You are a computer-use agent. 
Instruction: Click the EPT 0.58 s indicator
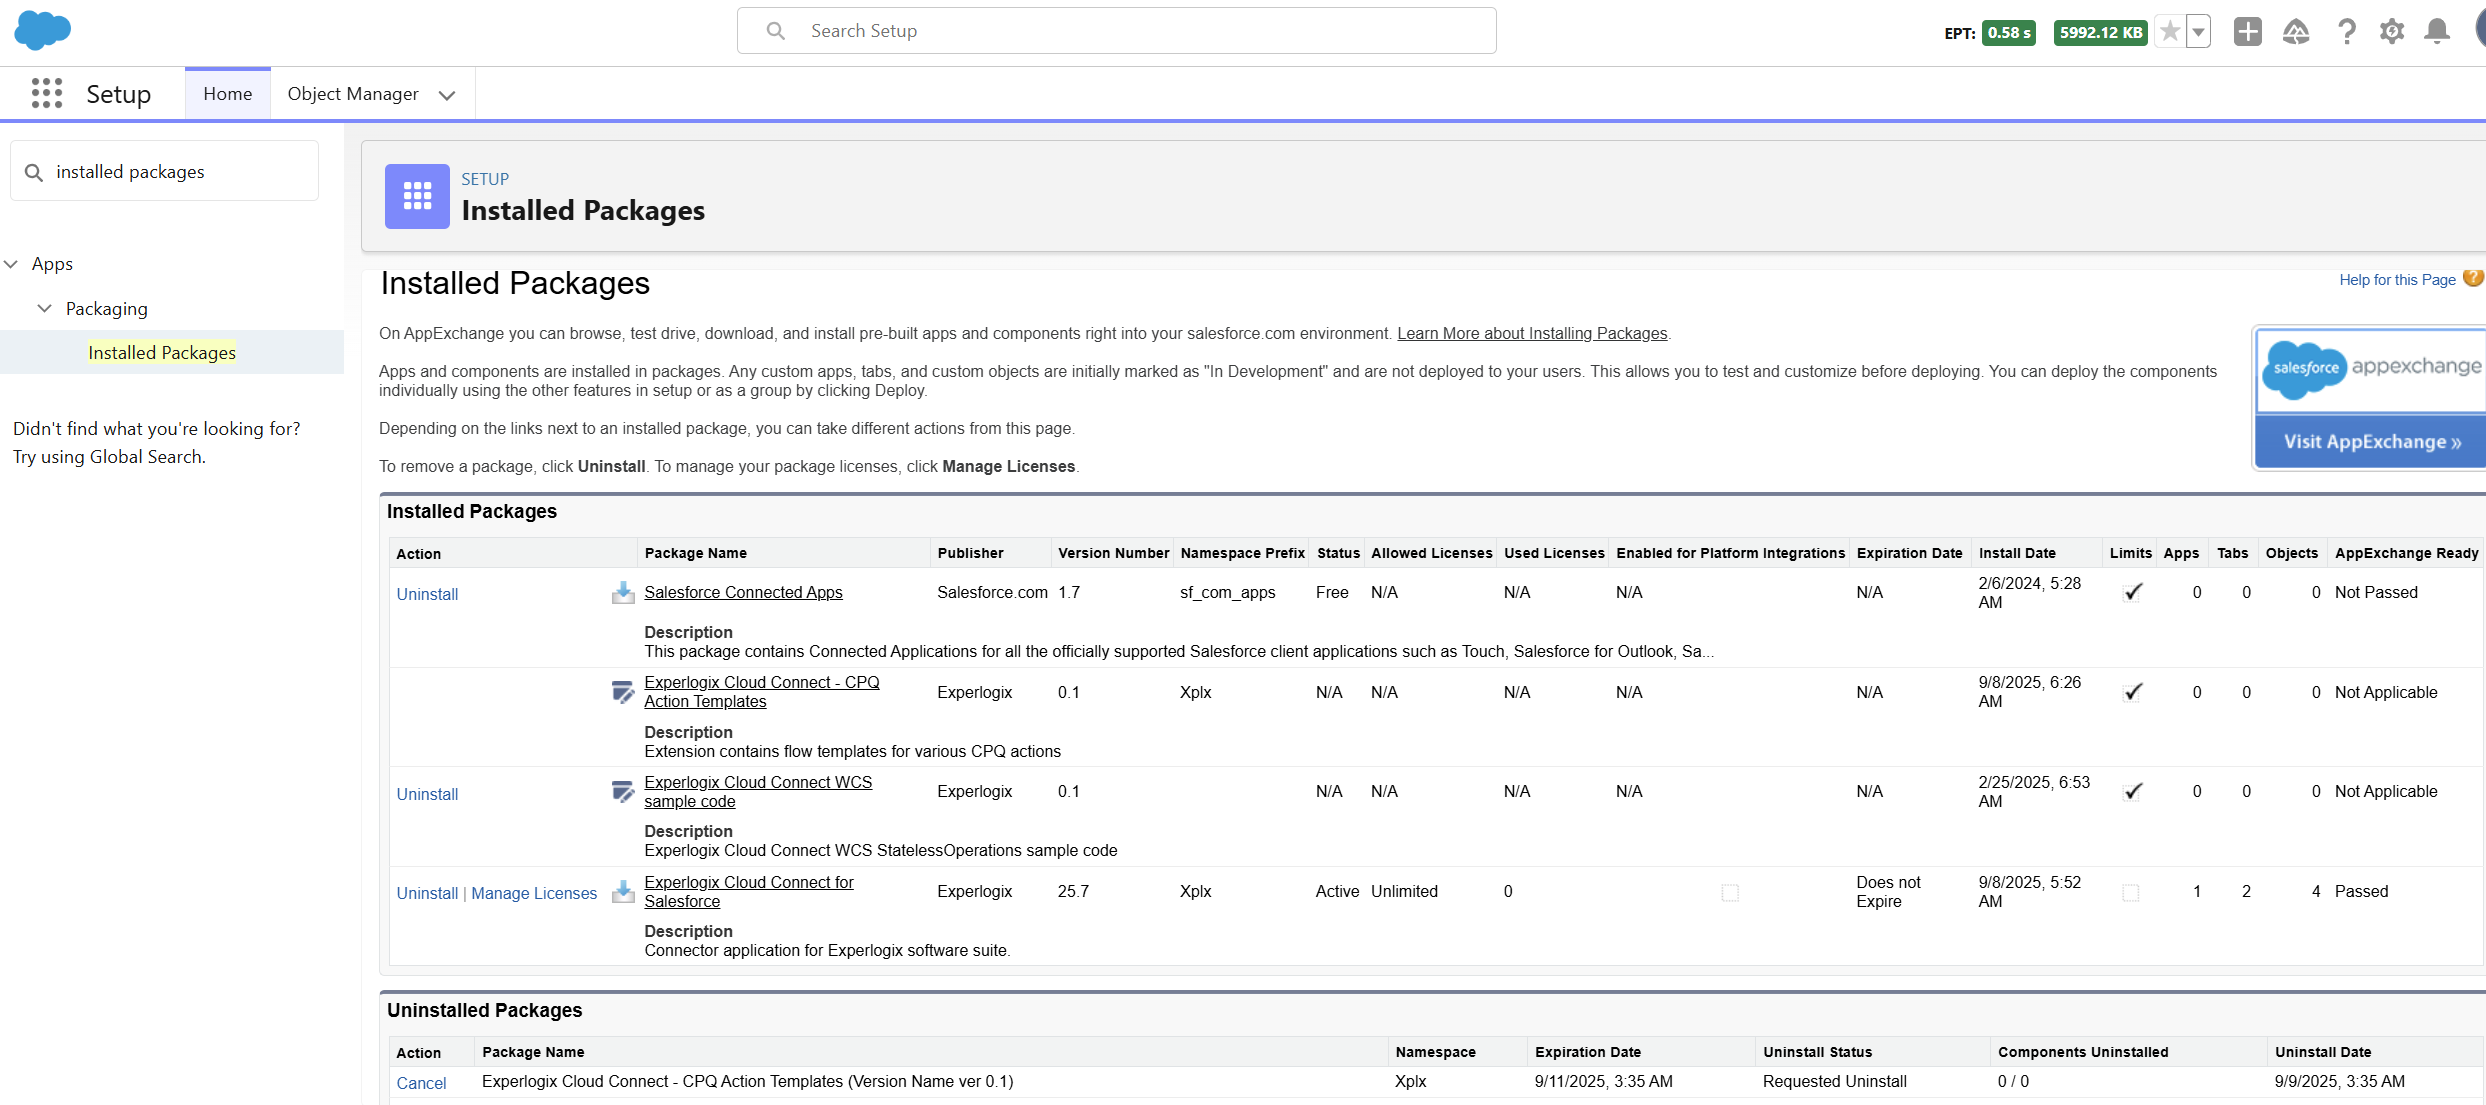tap(2008, 32)
